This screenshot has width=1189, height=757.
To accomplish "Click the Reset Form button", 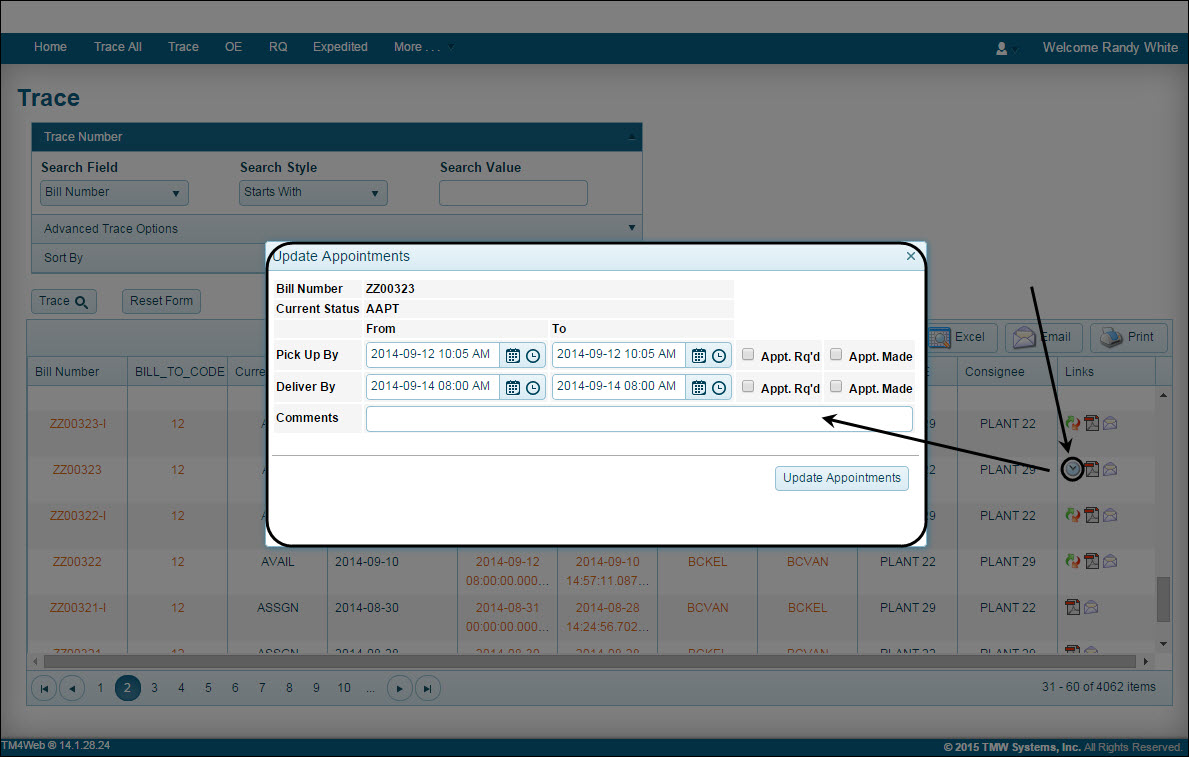I will click(x=162, y=301).
